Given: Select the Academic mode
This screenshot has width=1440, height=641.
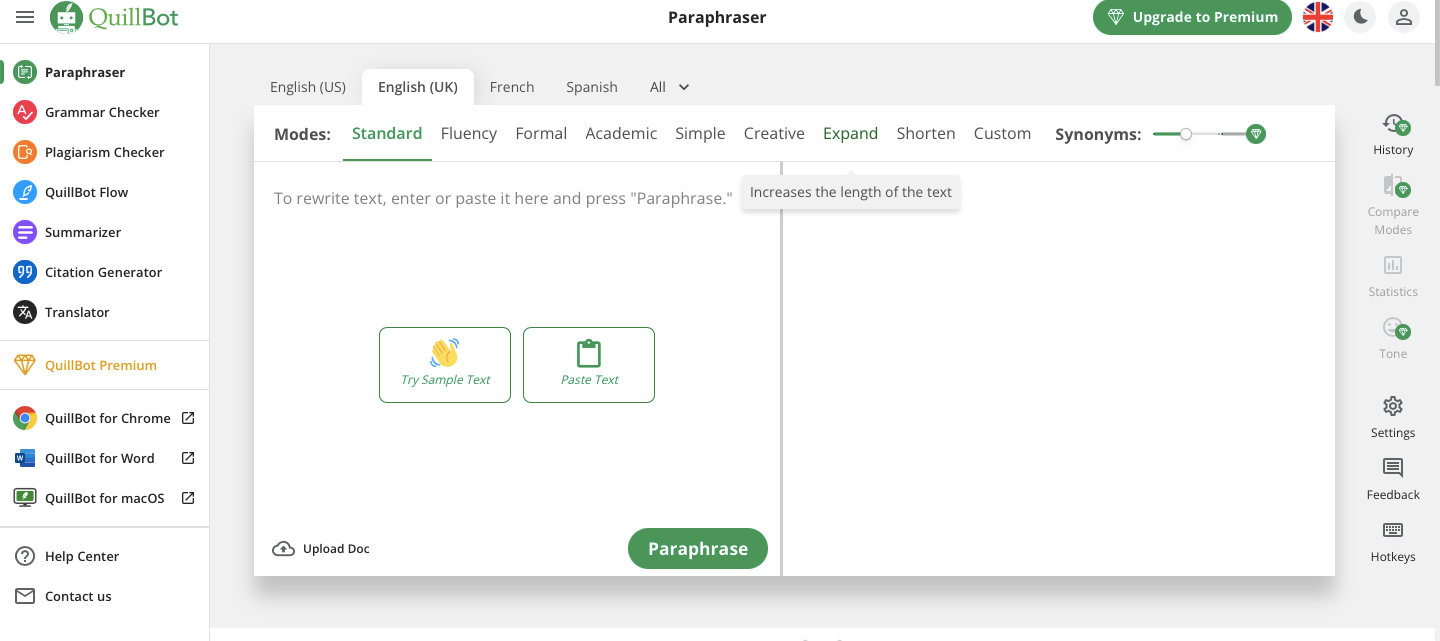Looking at the screenshot, I should [x=621, y=133].
